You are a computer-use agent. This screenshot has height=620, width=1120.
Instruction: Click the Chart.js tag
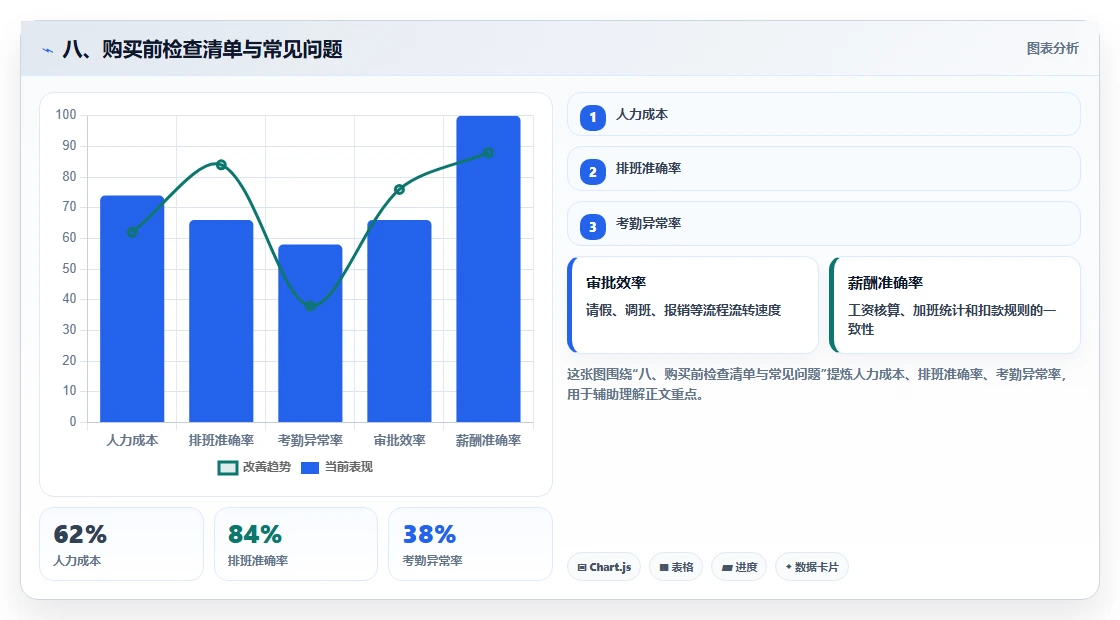click(x=604, y=567)
